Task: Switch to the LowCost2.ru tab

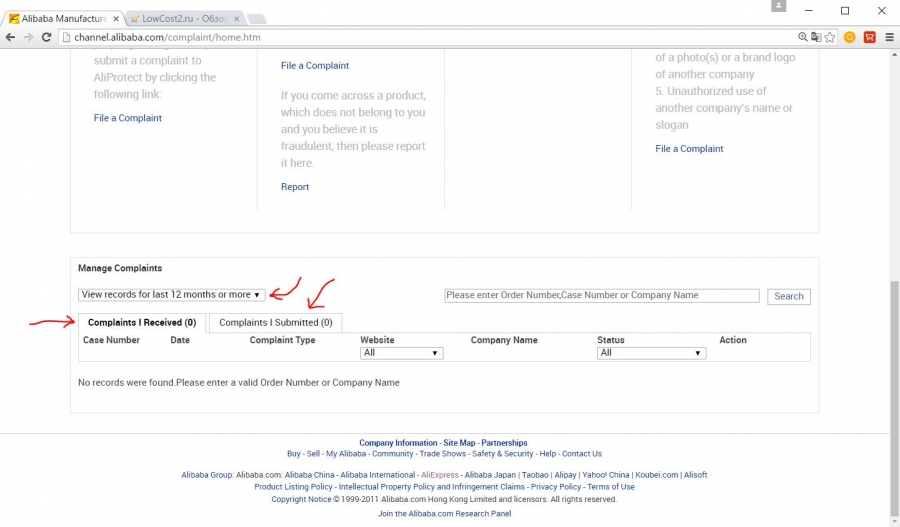Action: pos(184,18)
